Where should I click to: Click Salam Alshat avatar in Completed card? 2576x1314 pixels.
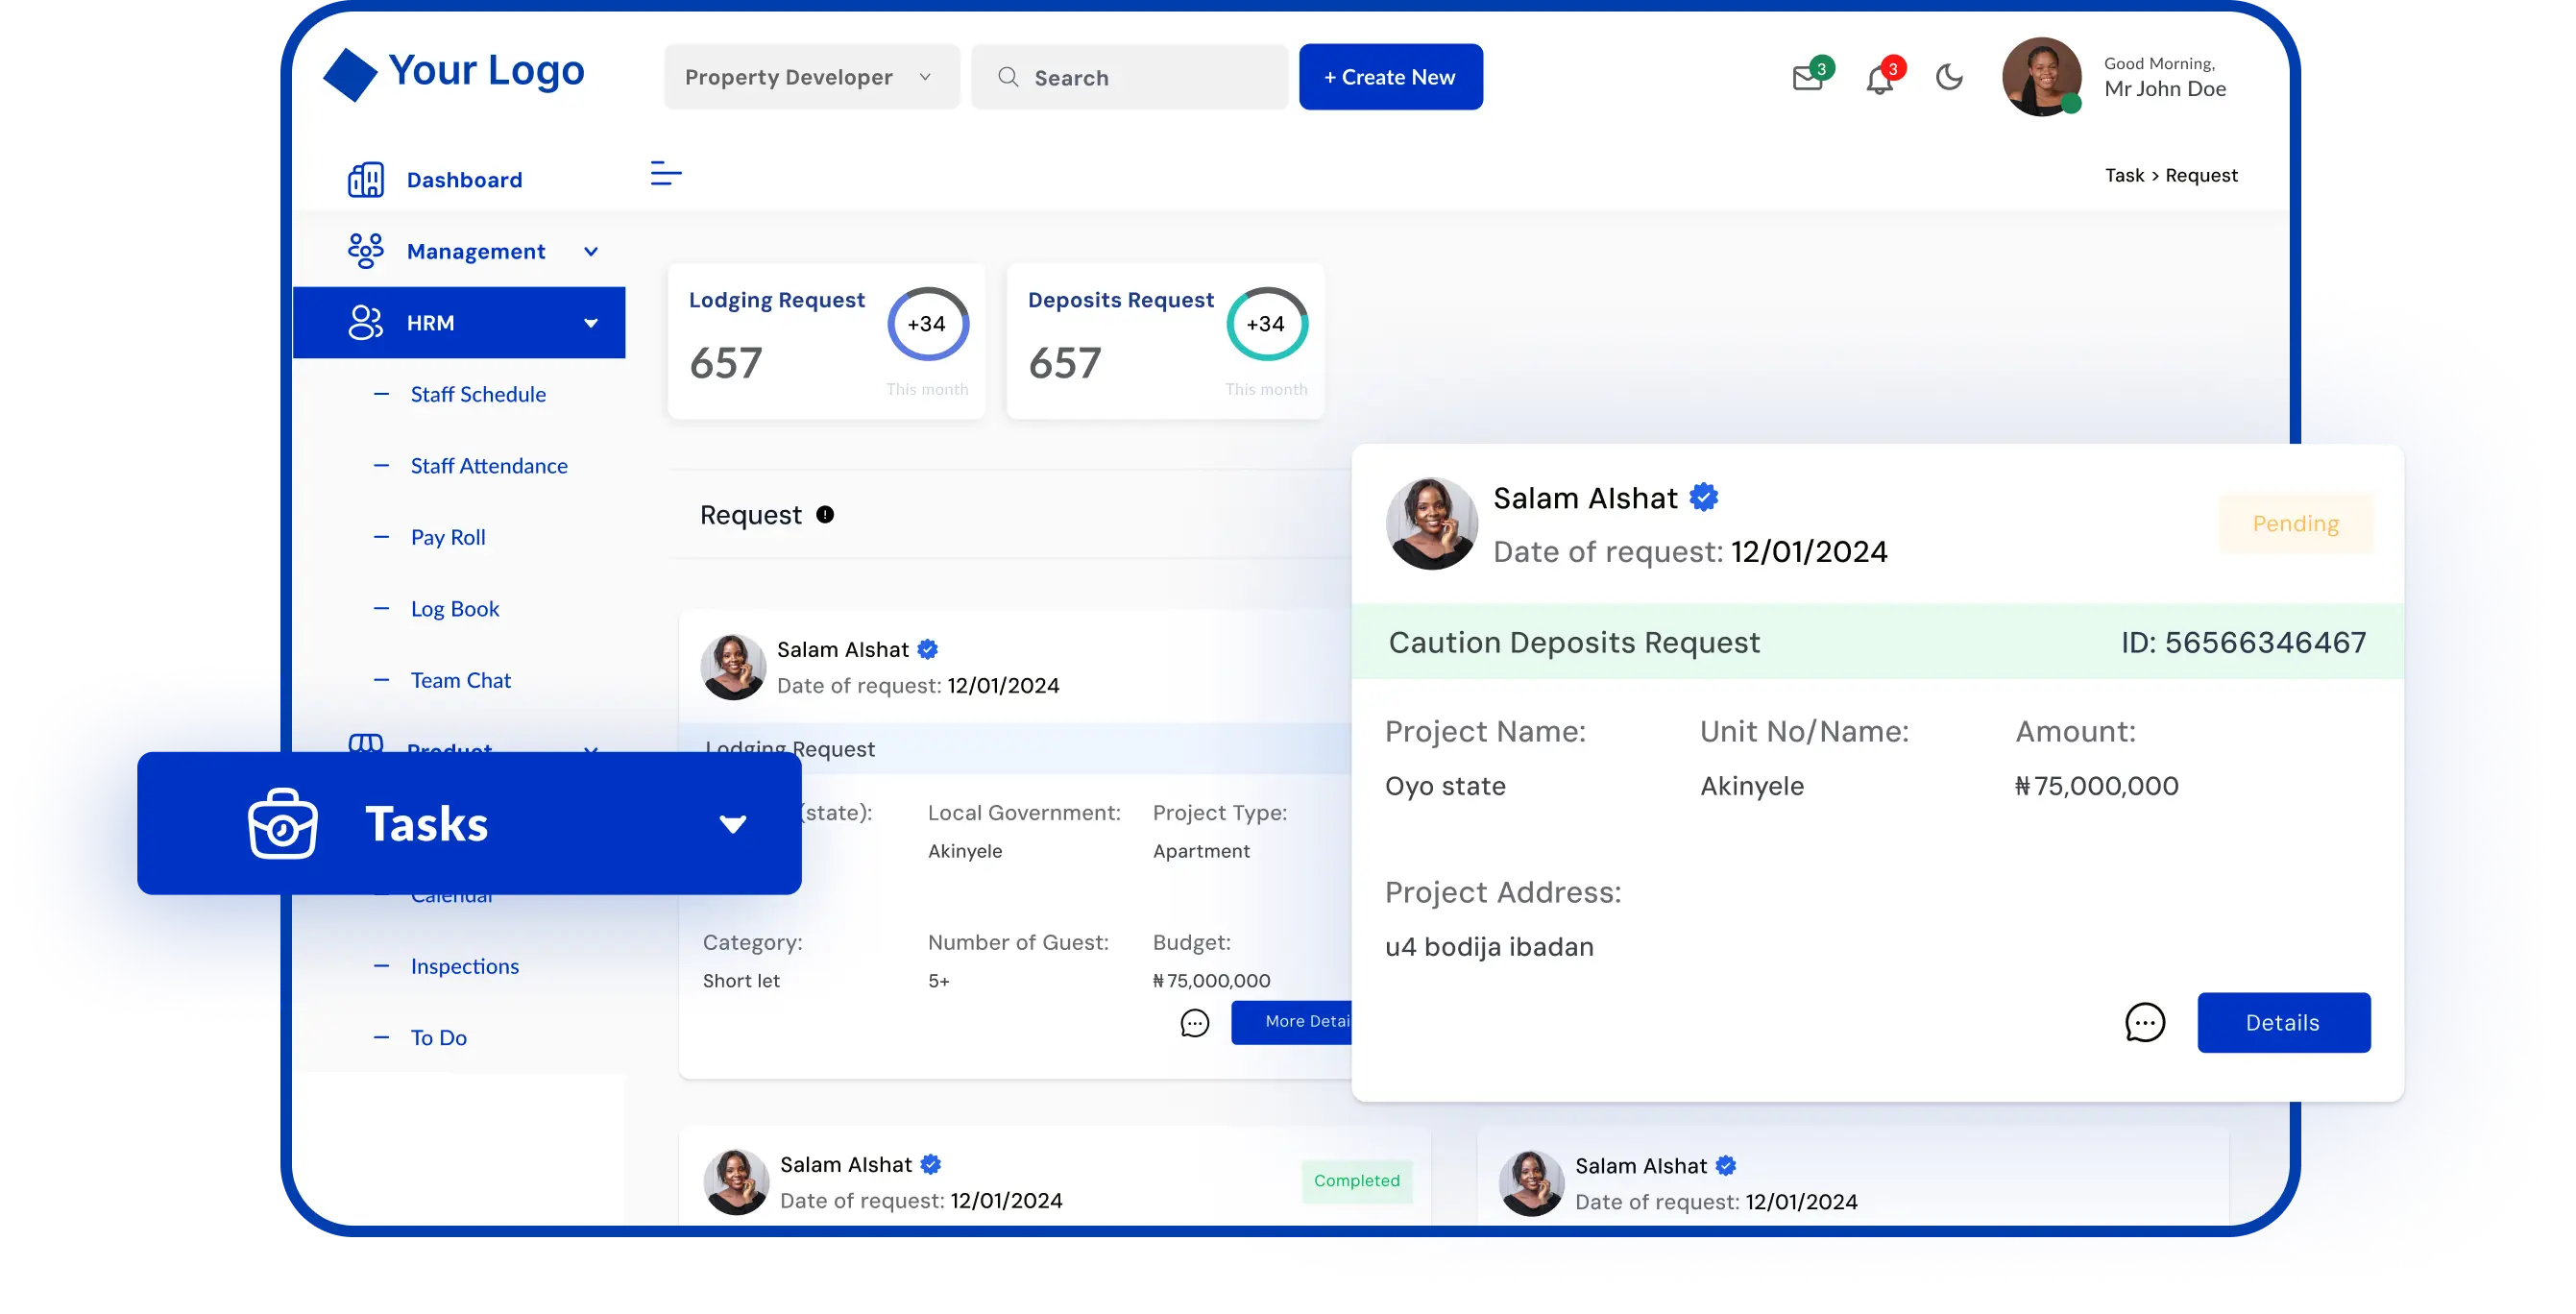(736, 1182)
